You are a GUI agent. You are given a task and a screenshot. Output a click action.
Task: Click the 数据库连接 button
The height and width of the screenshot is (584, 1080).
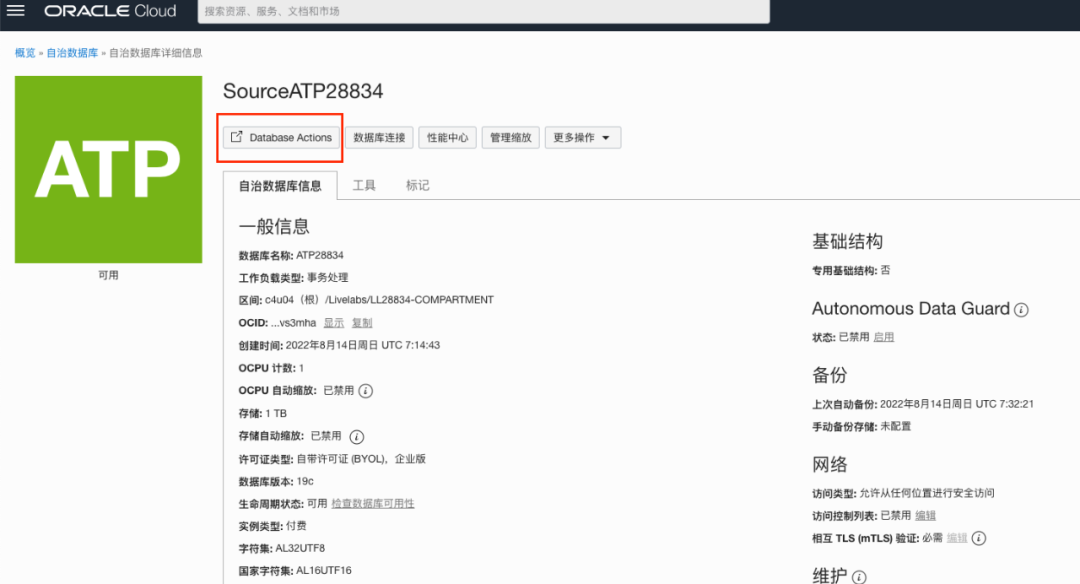379,137
